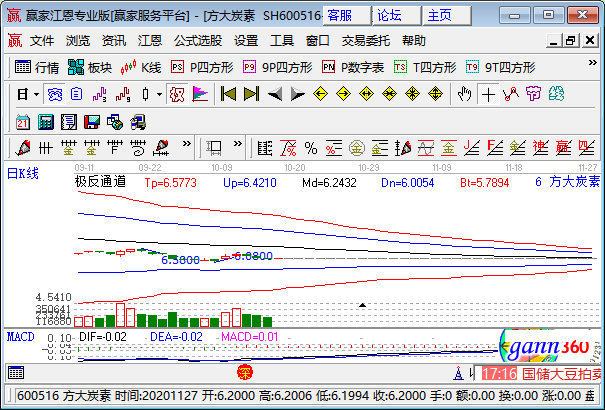Jump to the first bar
Viewport: 605px width, 410px height.
pos(228,94)
